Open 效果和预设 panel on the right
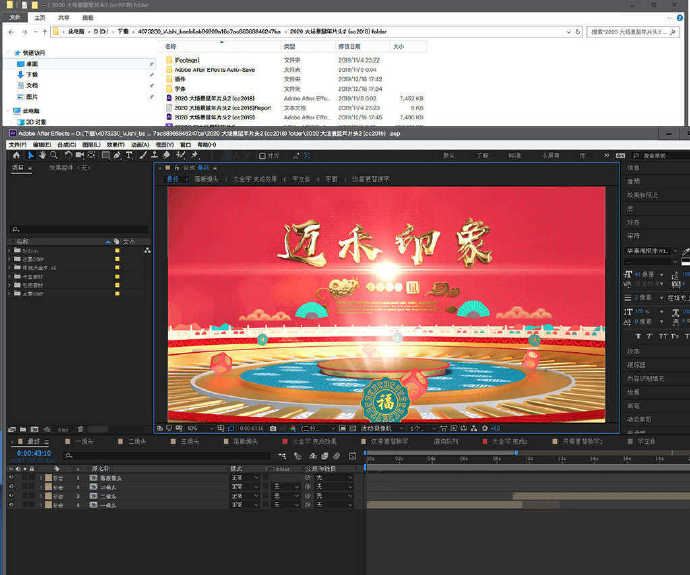 point(643,195)
